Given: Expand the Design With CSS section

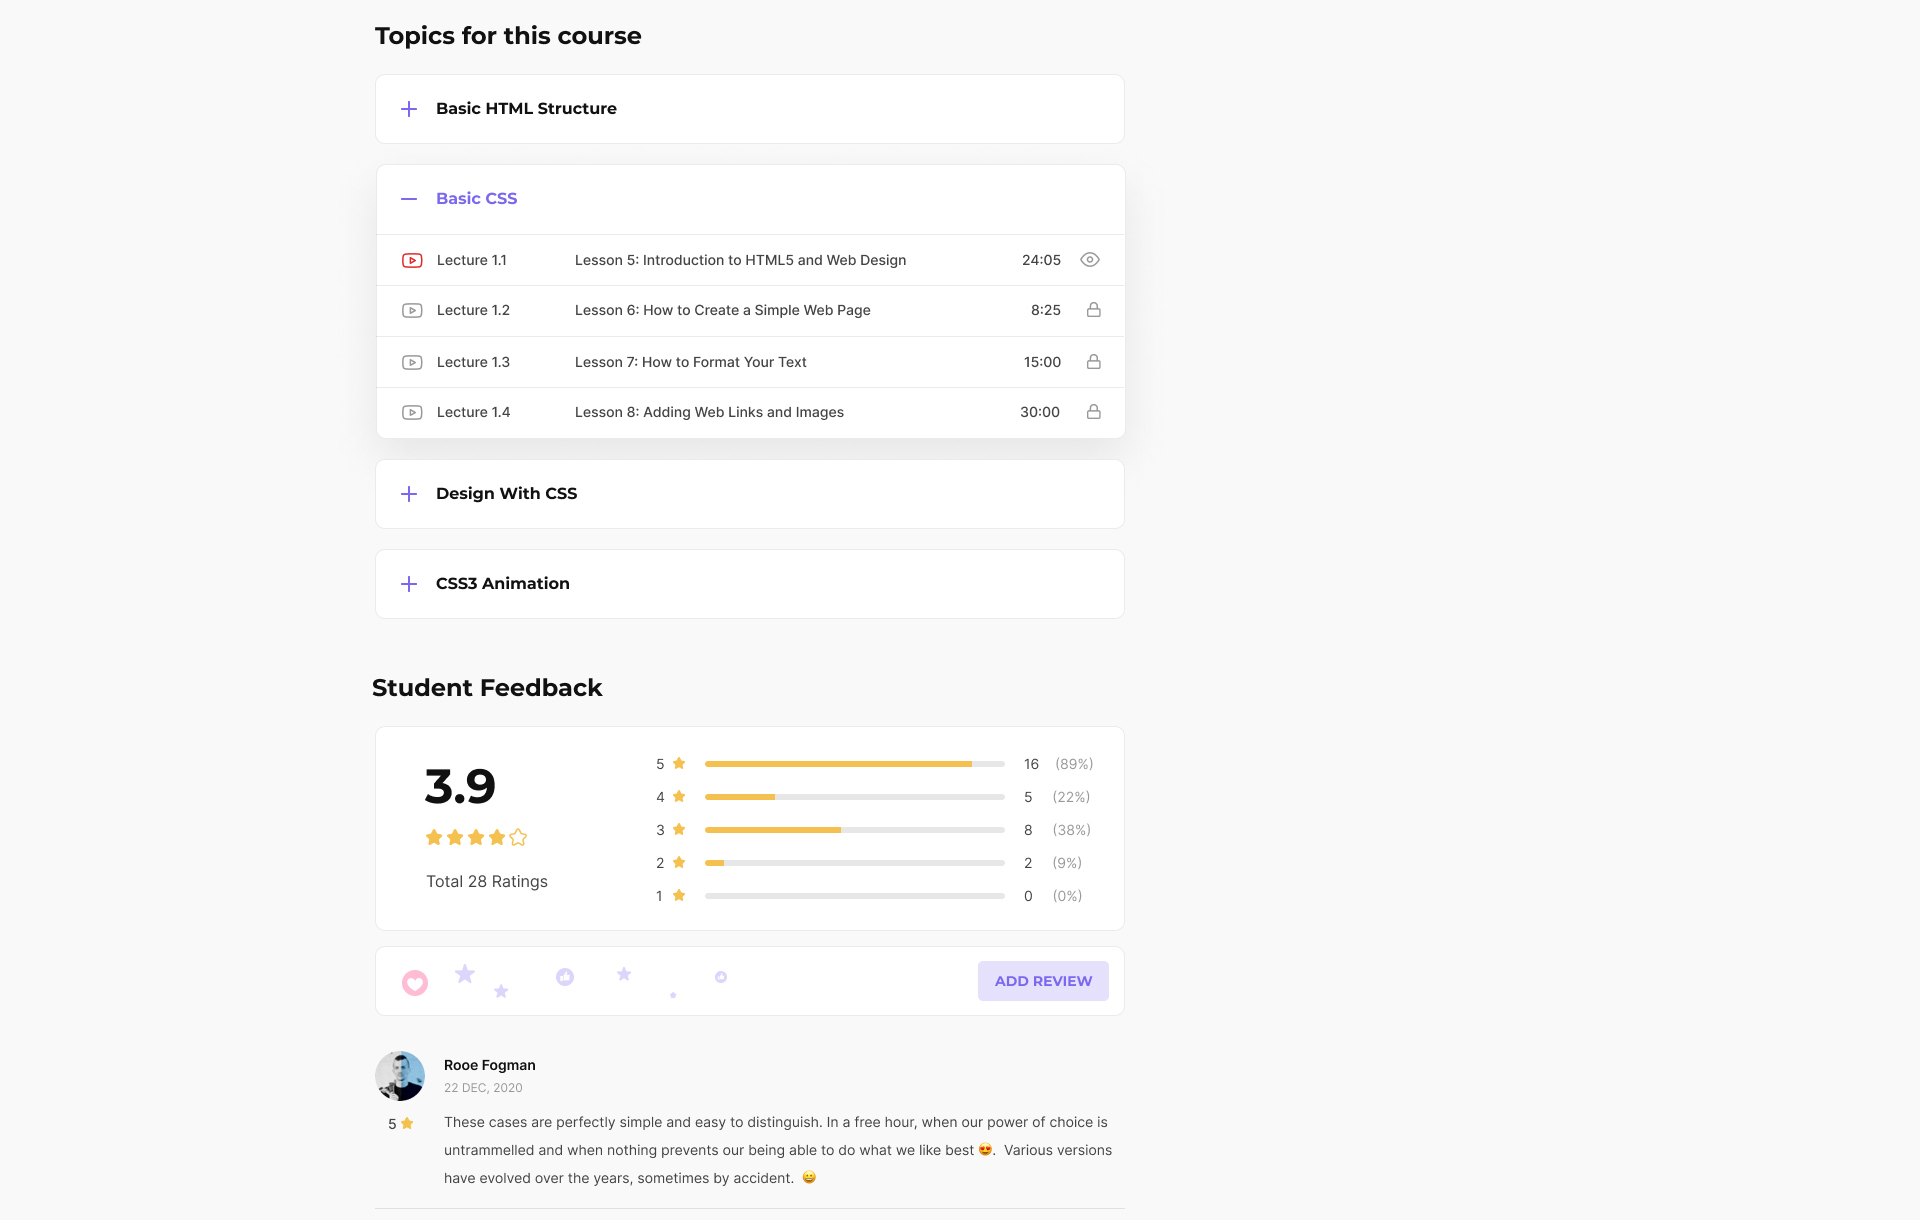Looking at the screenshot, I should [x=750, y=494].
